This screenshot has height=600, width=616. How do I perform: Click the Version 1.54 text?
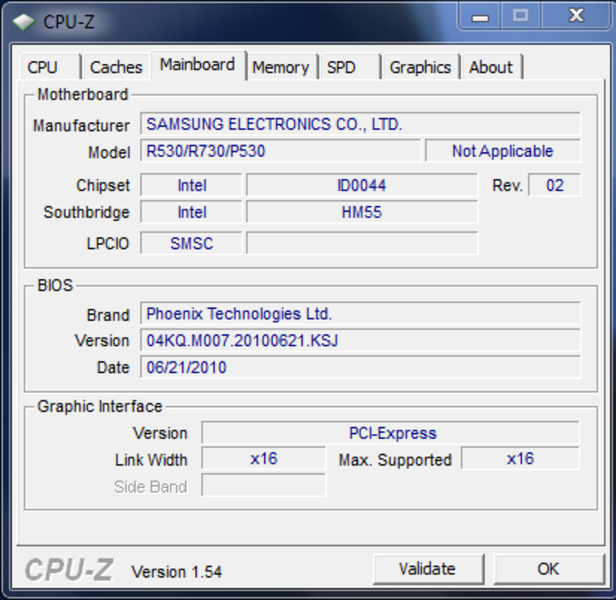[177, 572]
